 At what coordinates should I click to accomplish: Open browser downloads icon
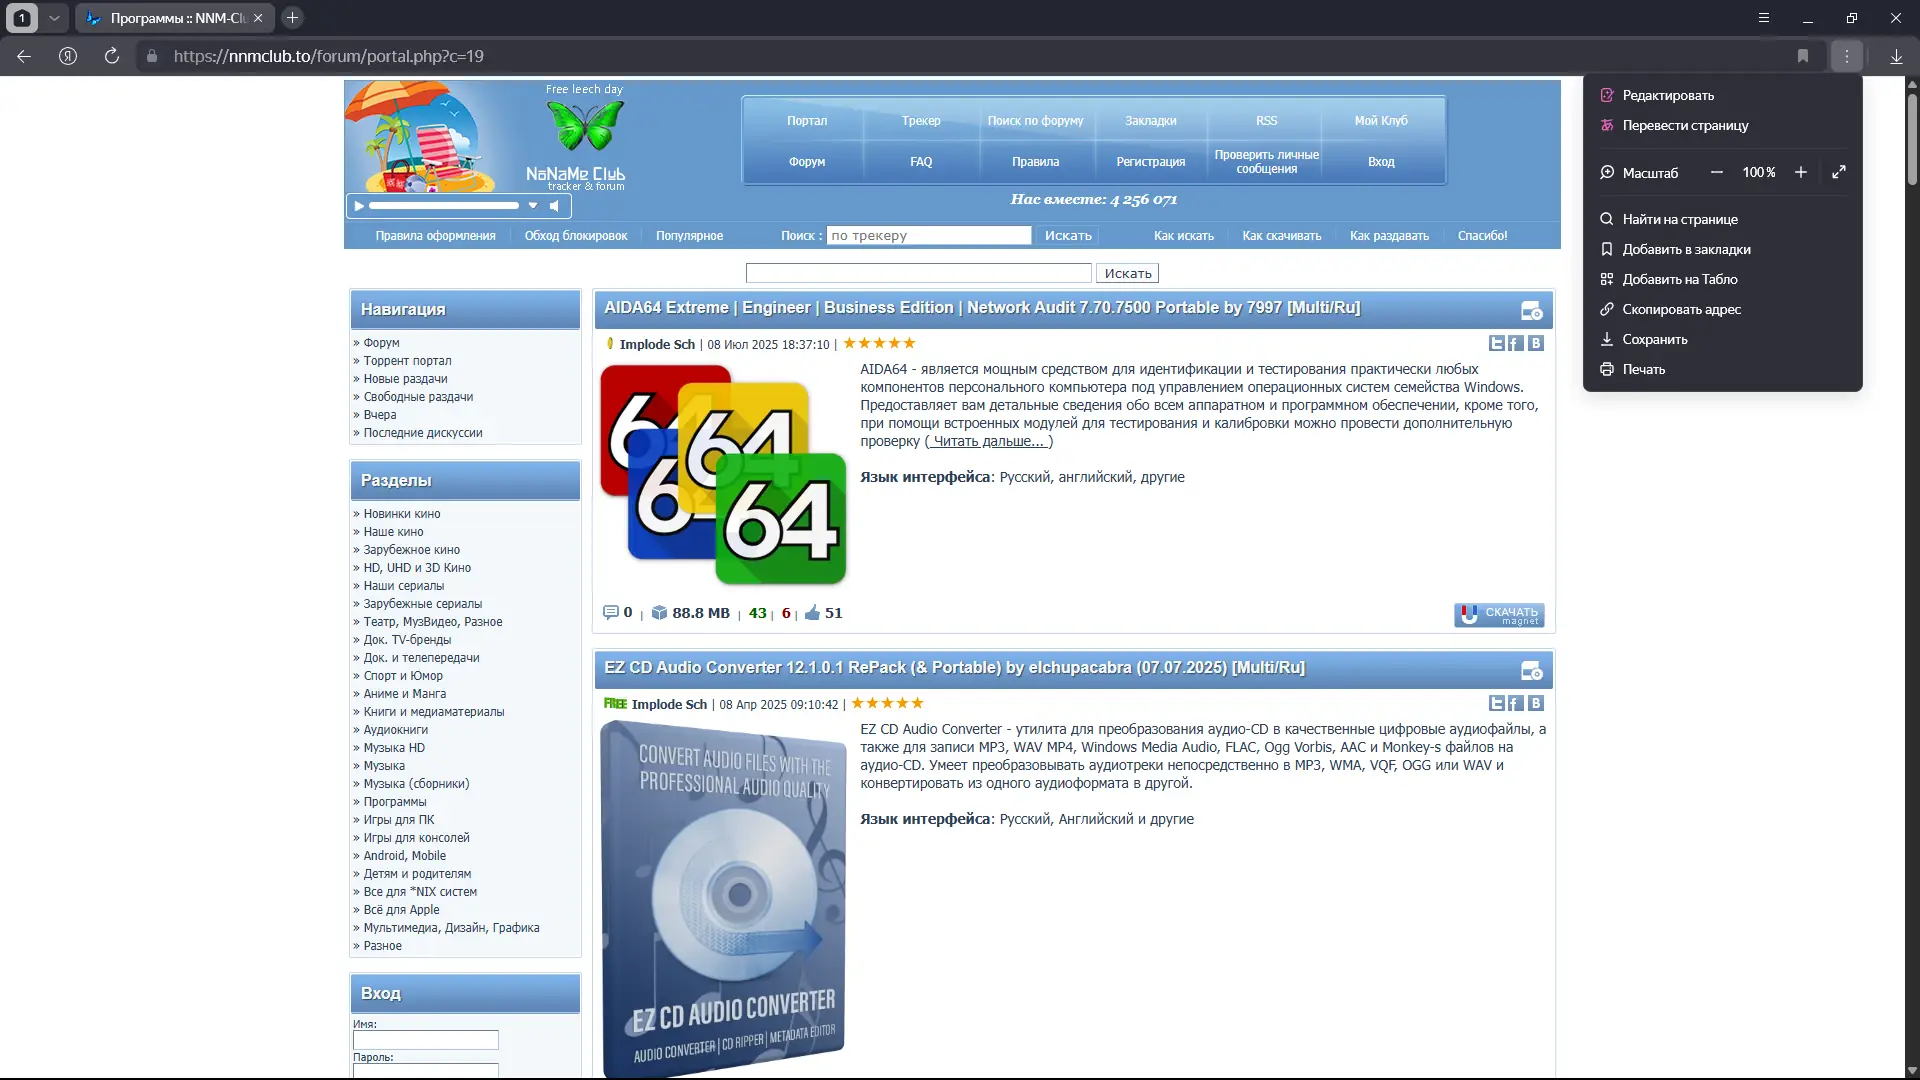point(1896,56)
